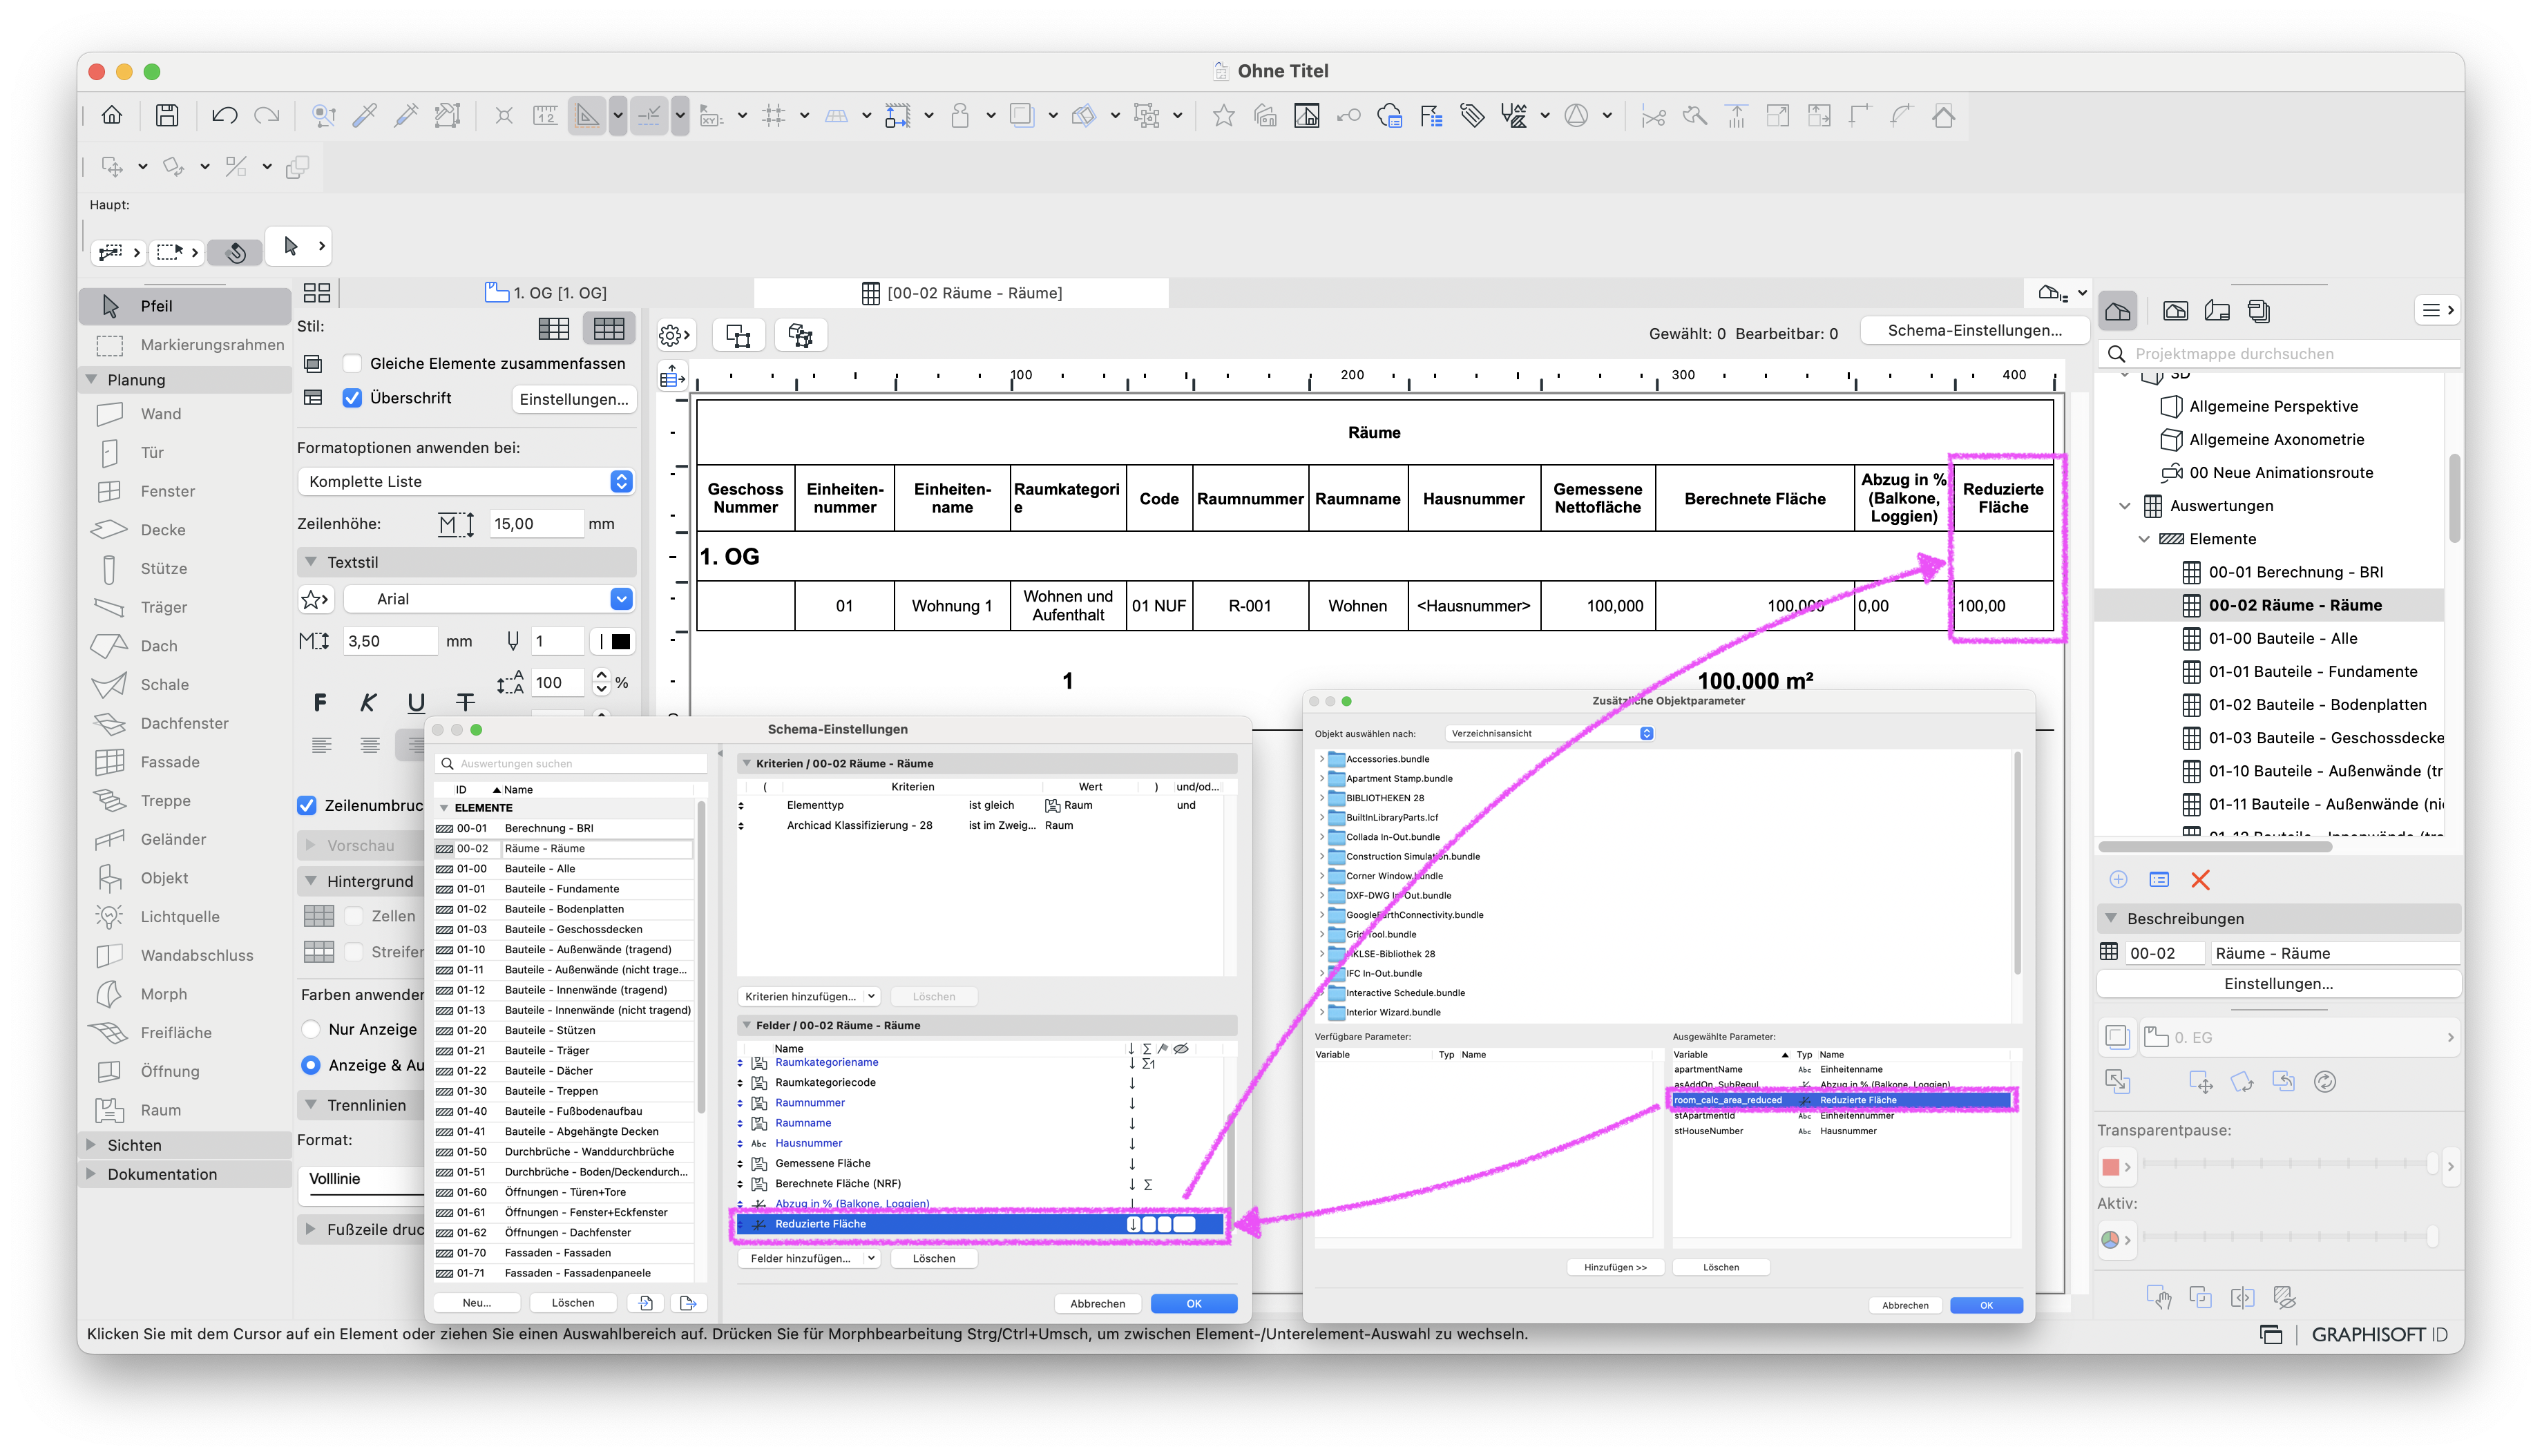Open the Projektmappe navigator icon
The width and height of the screenshot is (2542, 1456).
[x=2117, y=311]
